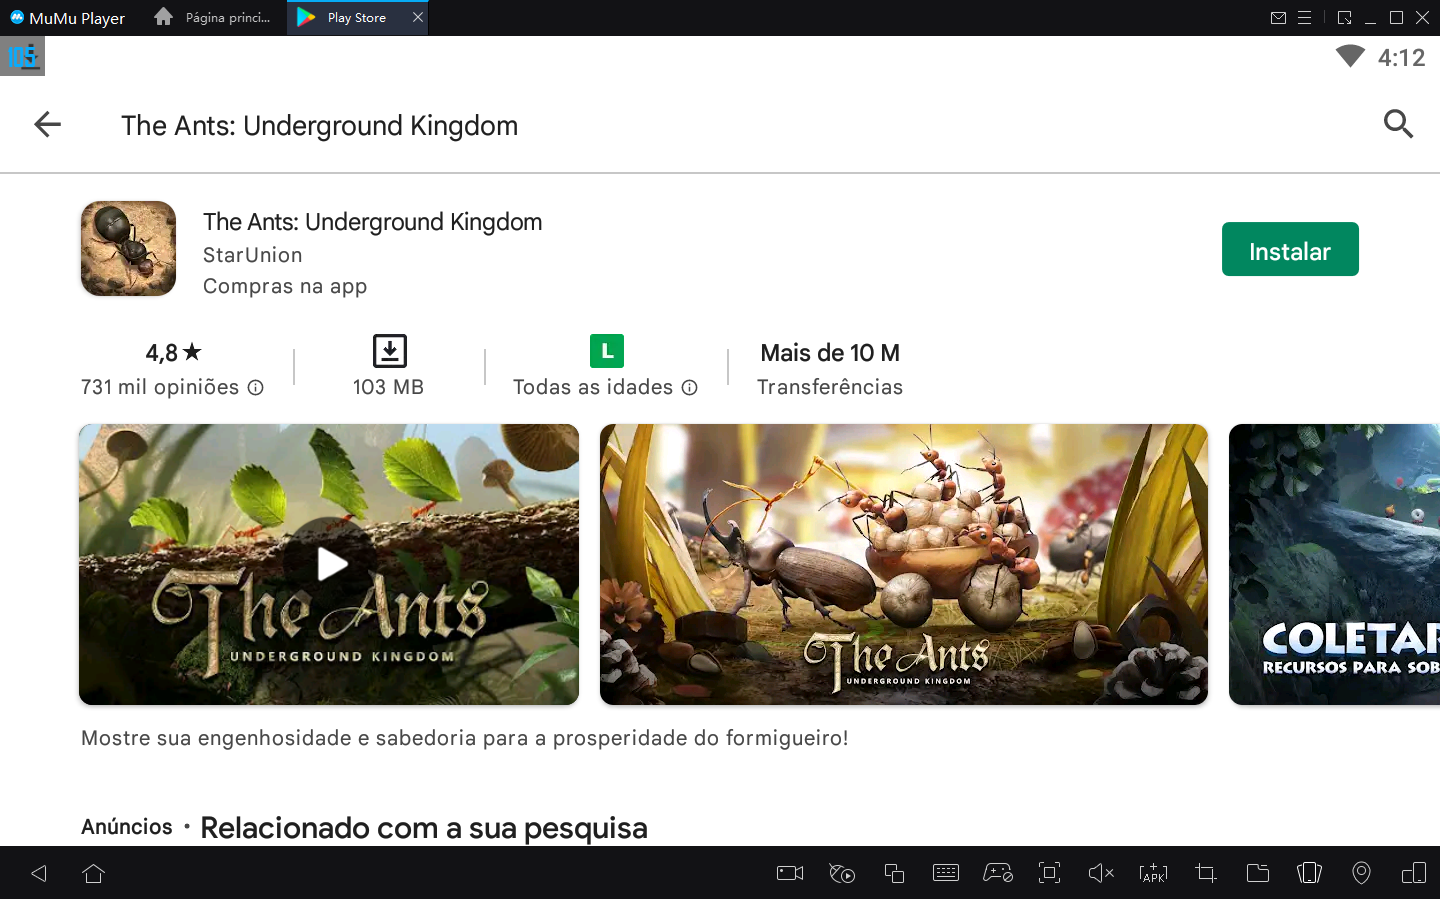Click the multi-window layout icon at far right
Screen dimensions: 1440x899
click(x=1414, y=873)
